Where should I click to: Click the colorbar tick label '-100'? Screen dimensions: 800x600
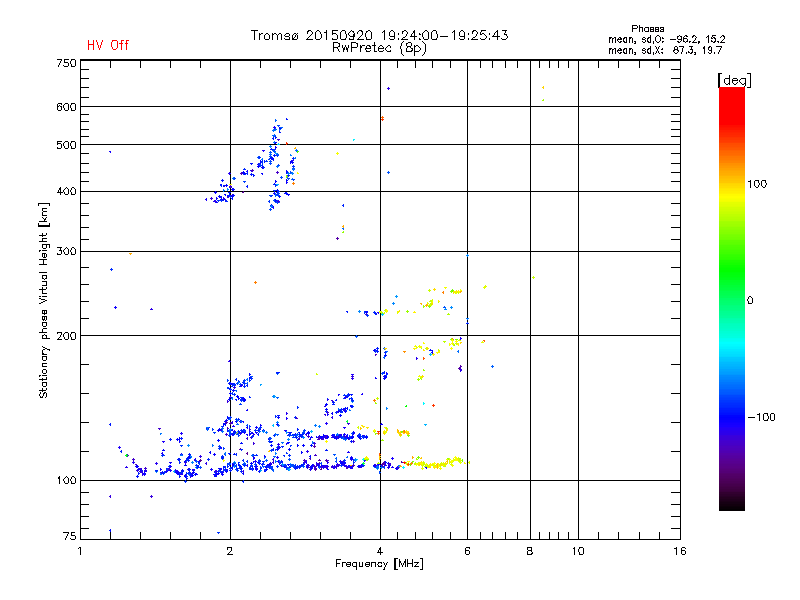[761, 417]
